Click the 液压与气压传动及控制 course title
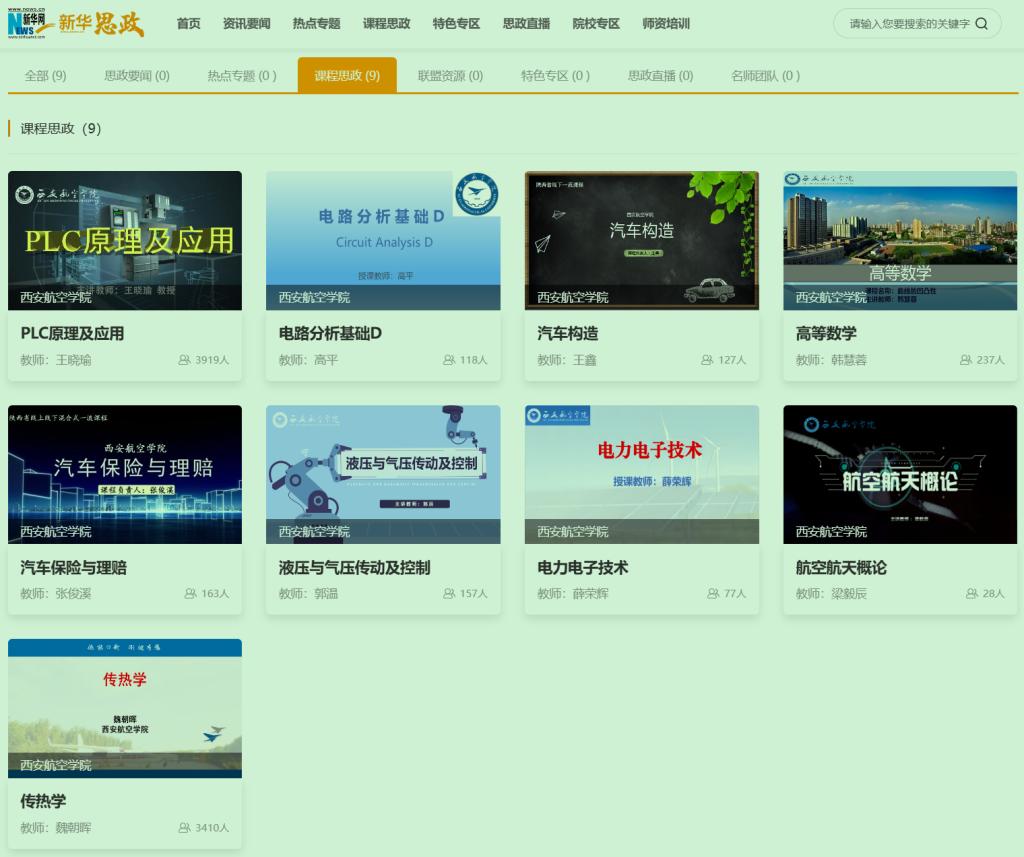1024x857 pixels. click(354, 568)
